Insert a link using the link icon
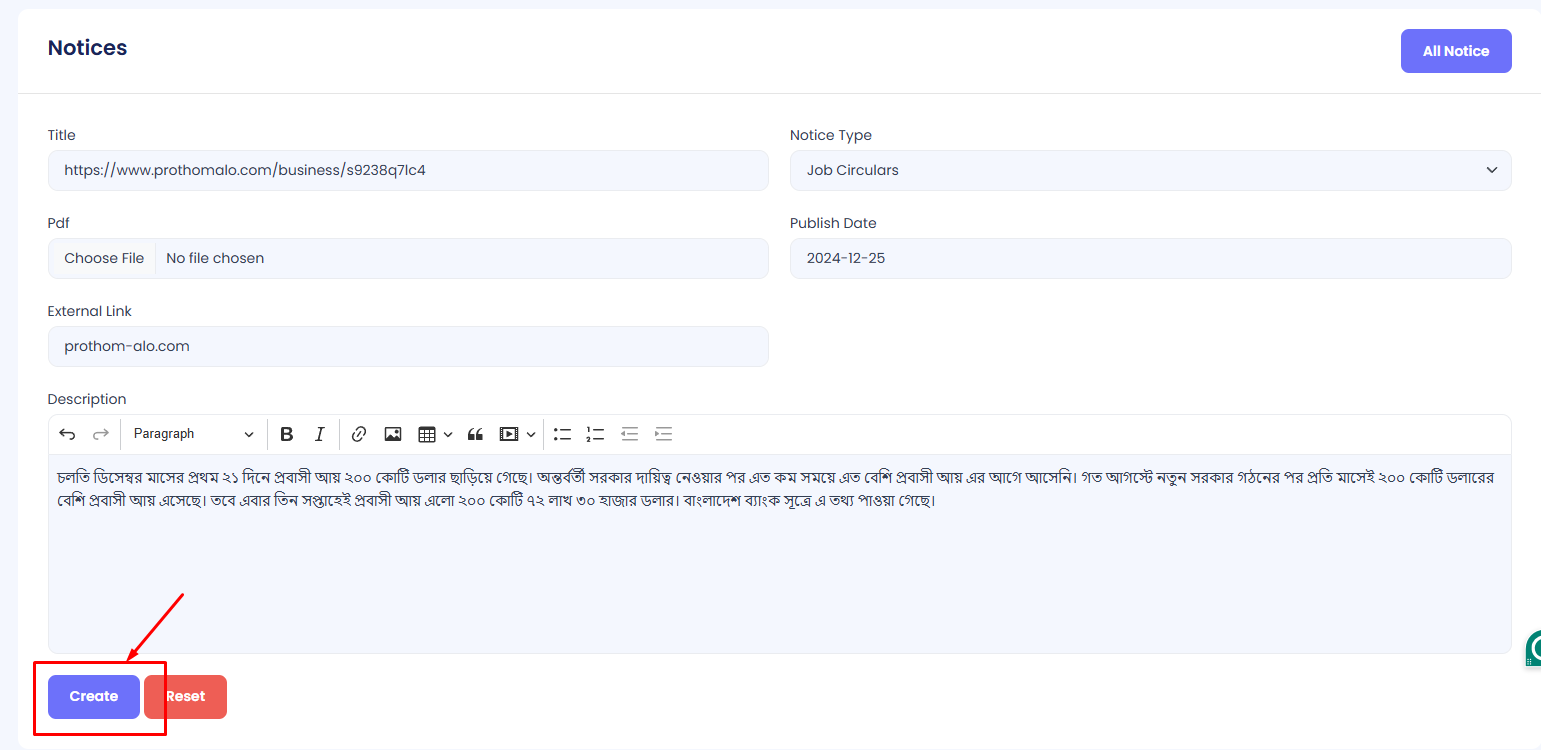1541x750 pixels. [359, 434]
